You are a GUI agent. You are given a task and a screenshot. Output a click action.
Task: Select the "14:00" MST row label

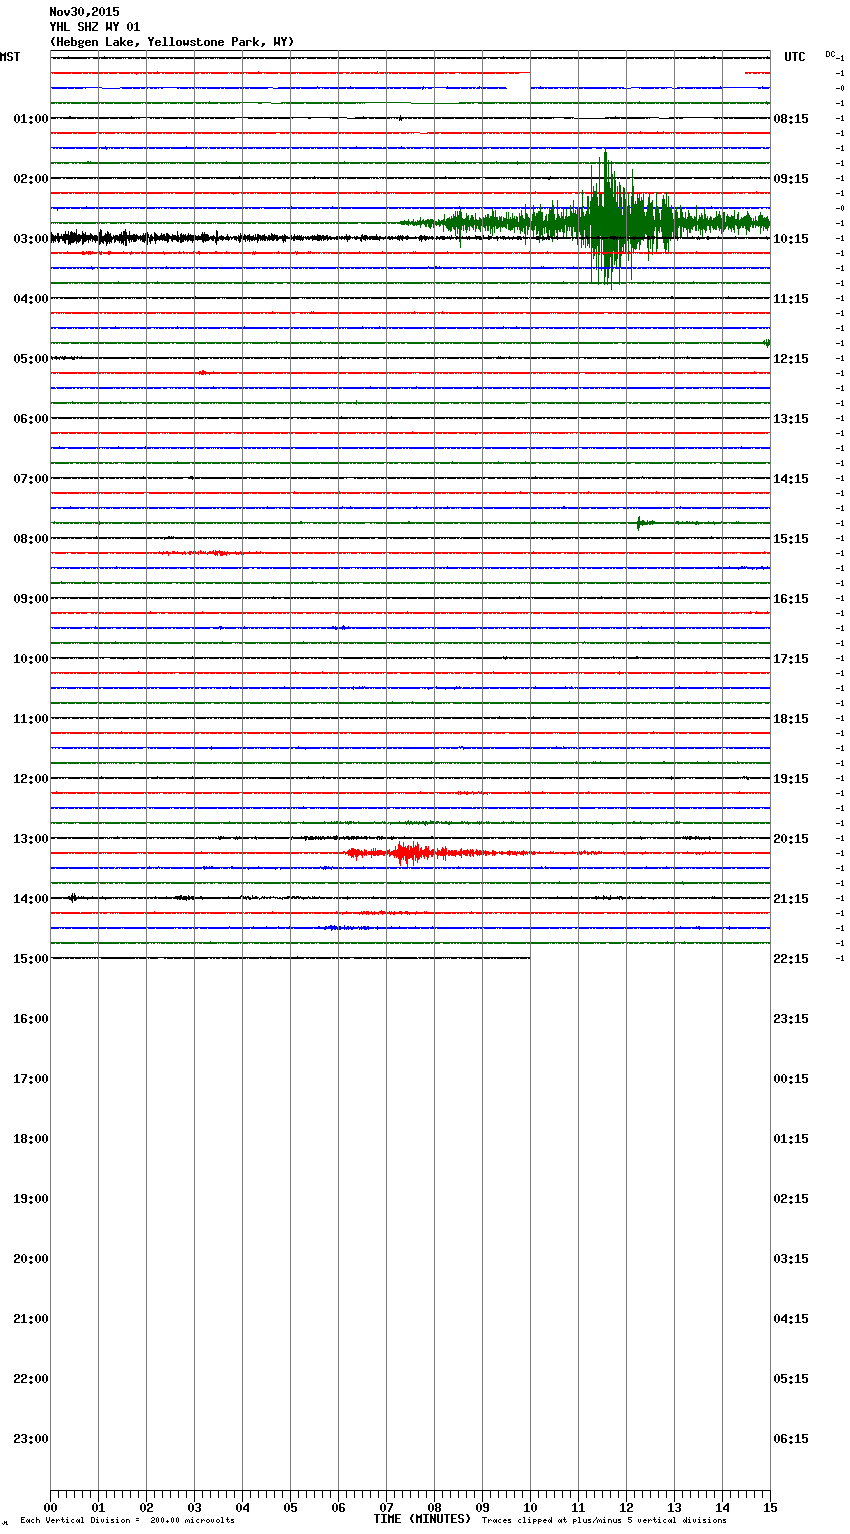coord(31,899)
